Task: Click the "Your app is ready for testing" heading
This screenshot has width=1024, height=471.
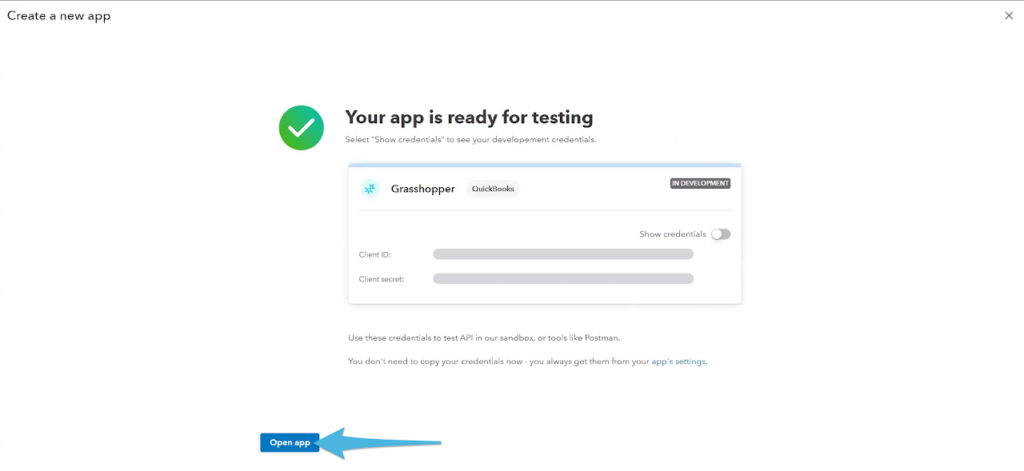Action: (469, 117)
